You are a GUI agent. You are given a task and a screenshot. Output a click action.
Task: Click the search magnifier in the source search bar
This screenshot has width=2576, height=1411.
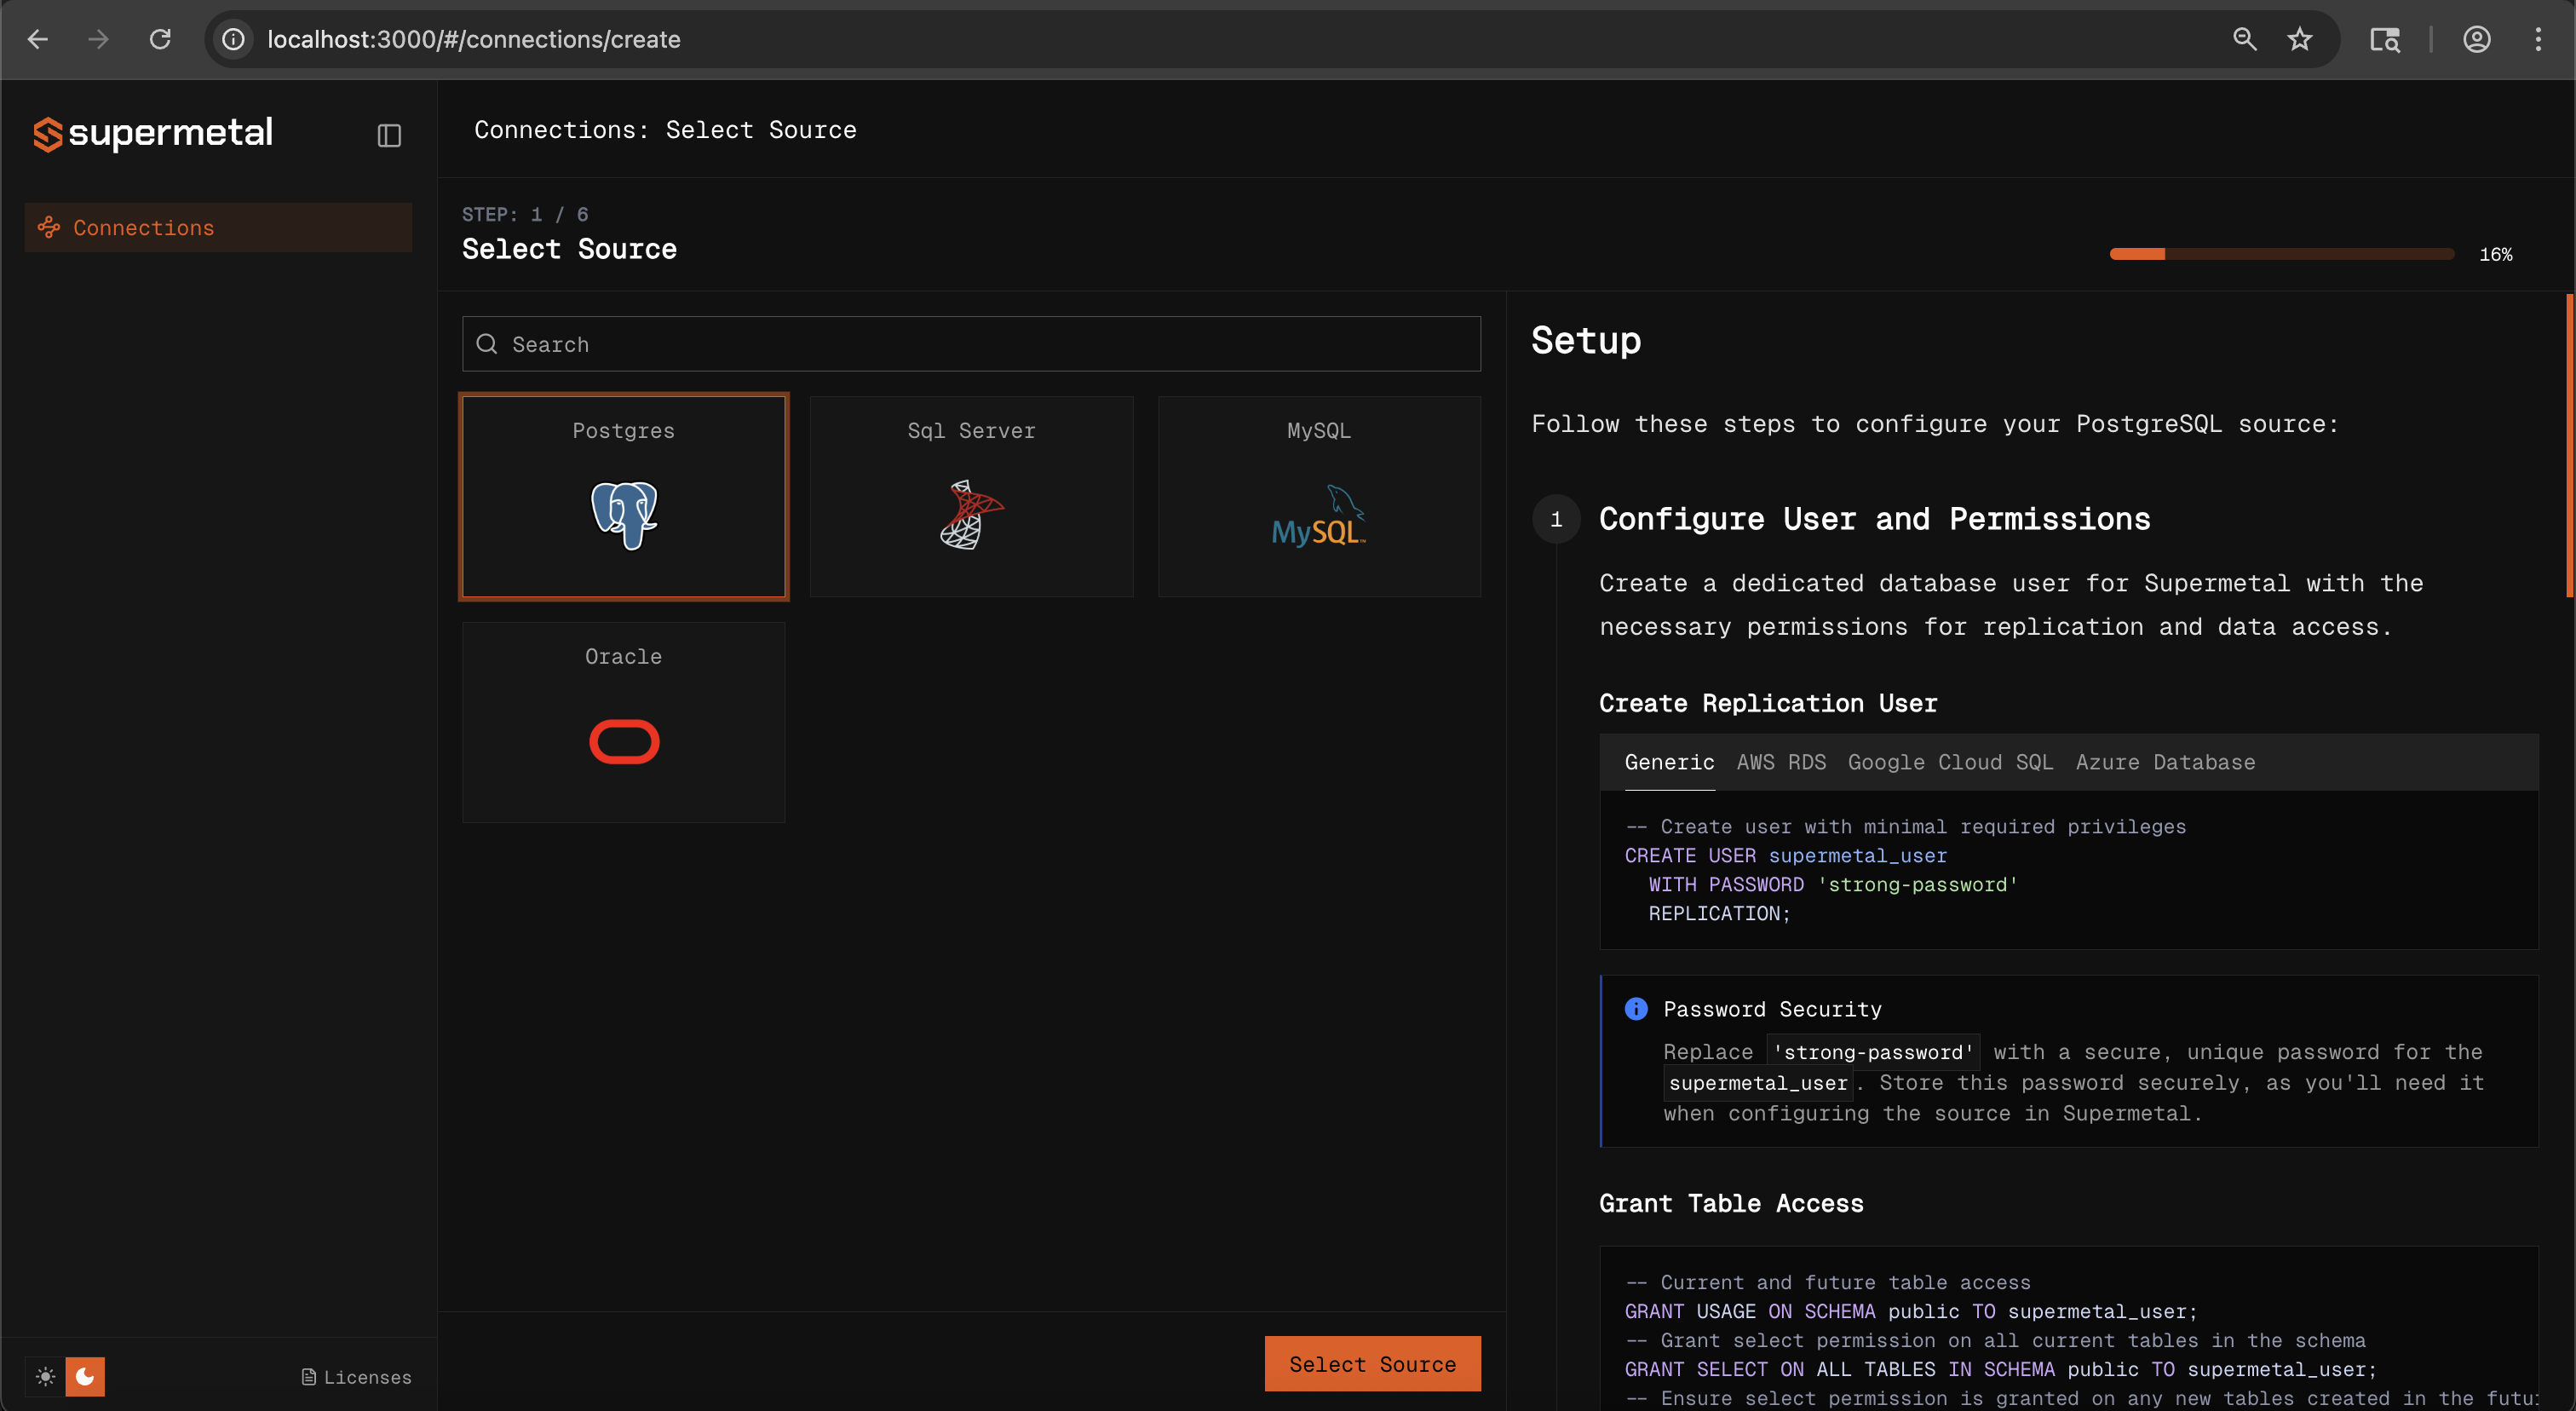tap(487, 343)
